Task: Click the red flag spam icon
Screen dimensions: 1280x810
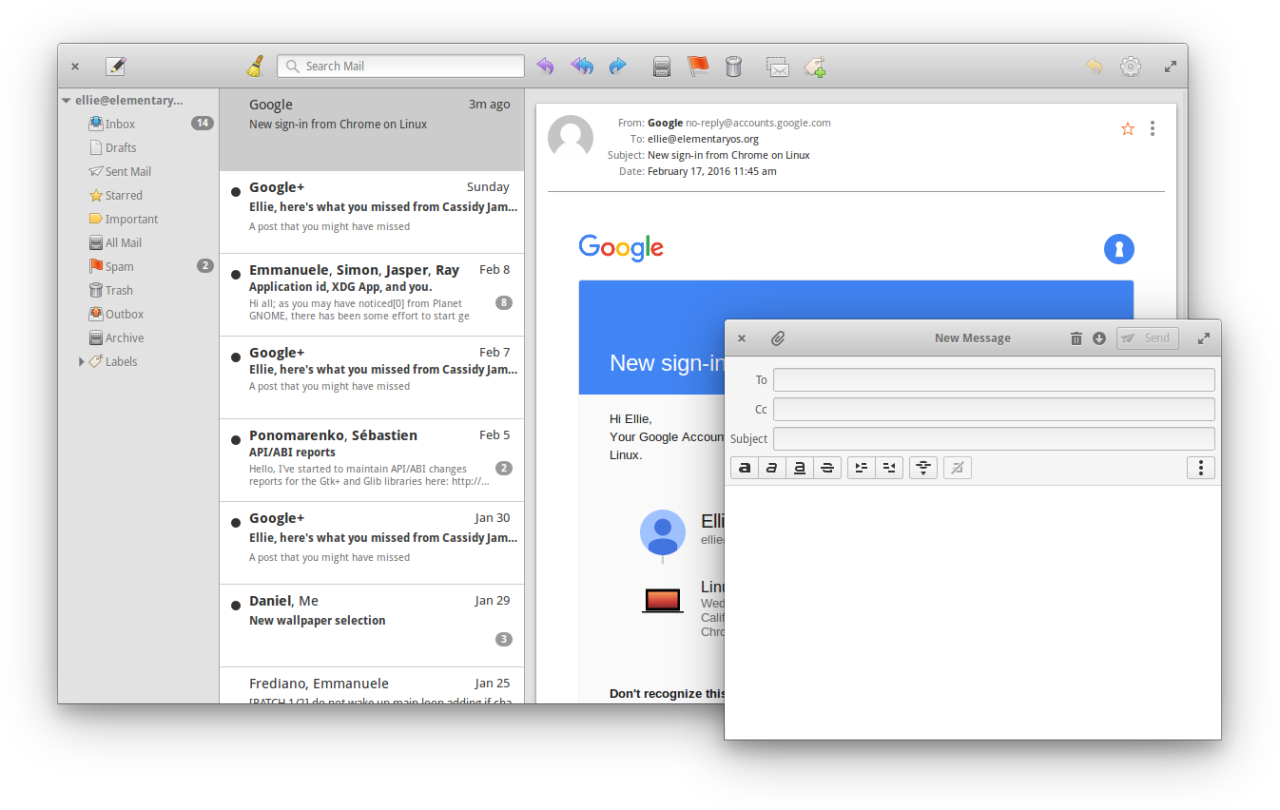Action: [x=697, y=66]
